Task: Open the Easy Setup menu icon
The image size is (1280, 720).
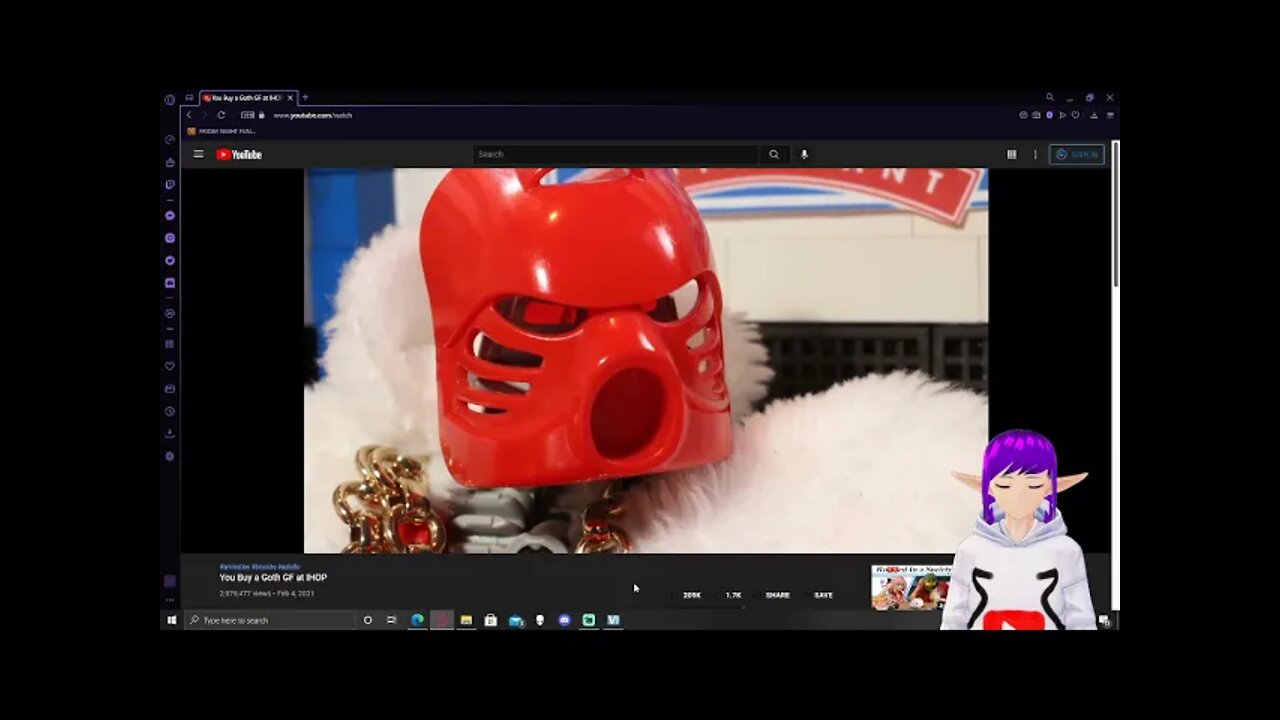Action: [1111, 115]
